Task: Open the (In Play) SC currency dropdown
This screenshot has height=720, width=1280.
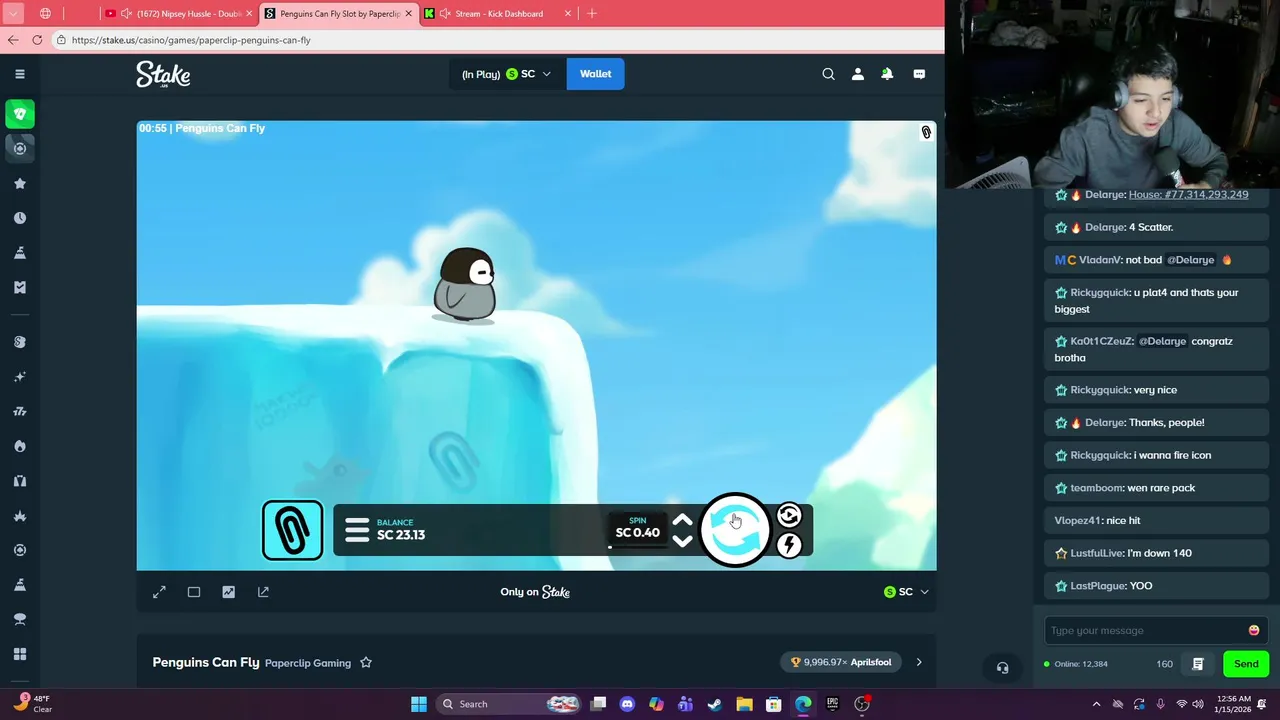Action: 506,74
